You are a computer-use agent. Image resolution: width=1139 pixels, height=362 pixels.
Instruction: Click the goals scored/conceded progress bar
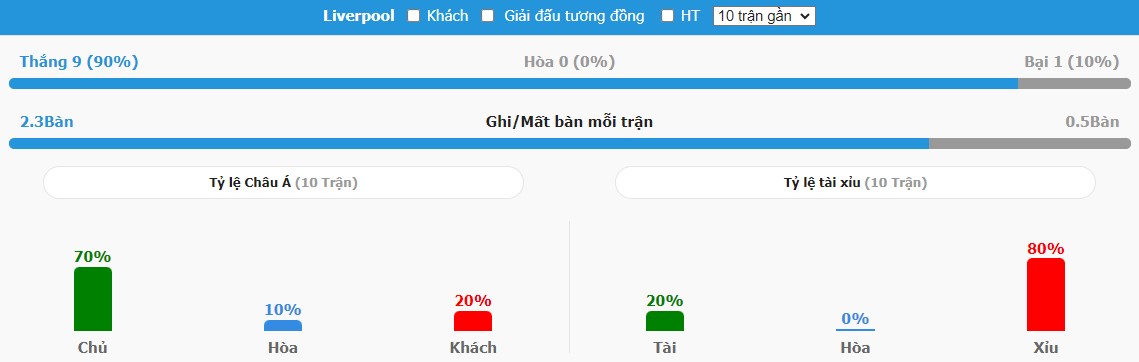tap(570, 143)
